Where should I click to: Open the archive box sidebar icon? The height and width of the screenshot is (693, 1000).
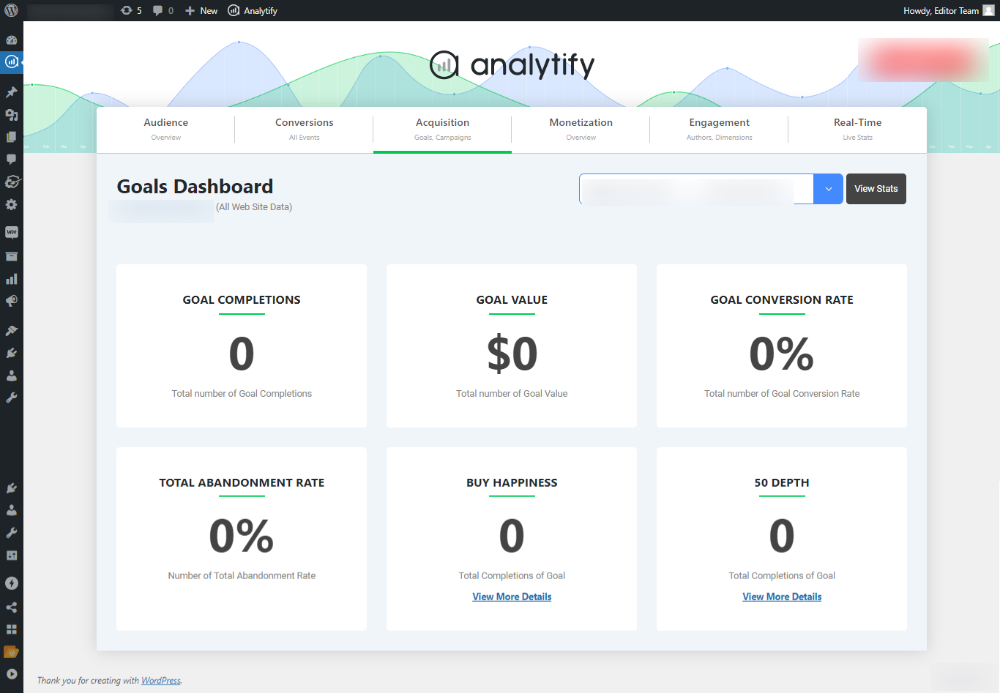pyautogui.click(x=11, y=256)
